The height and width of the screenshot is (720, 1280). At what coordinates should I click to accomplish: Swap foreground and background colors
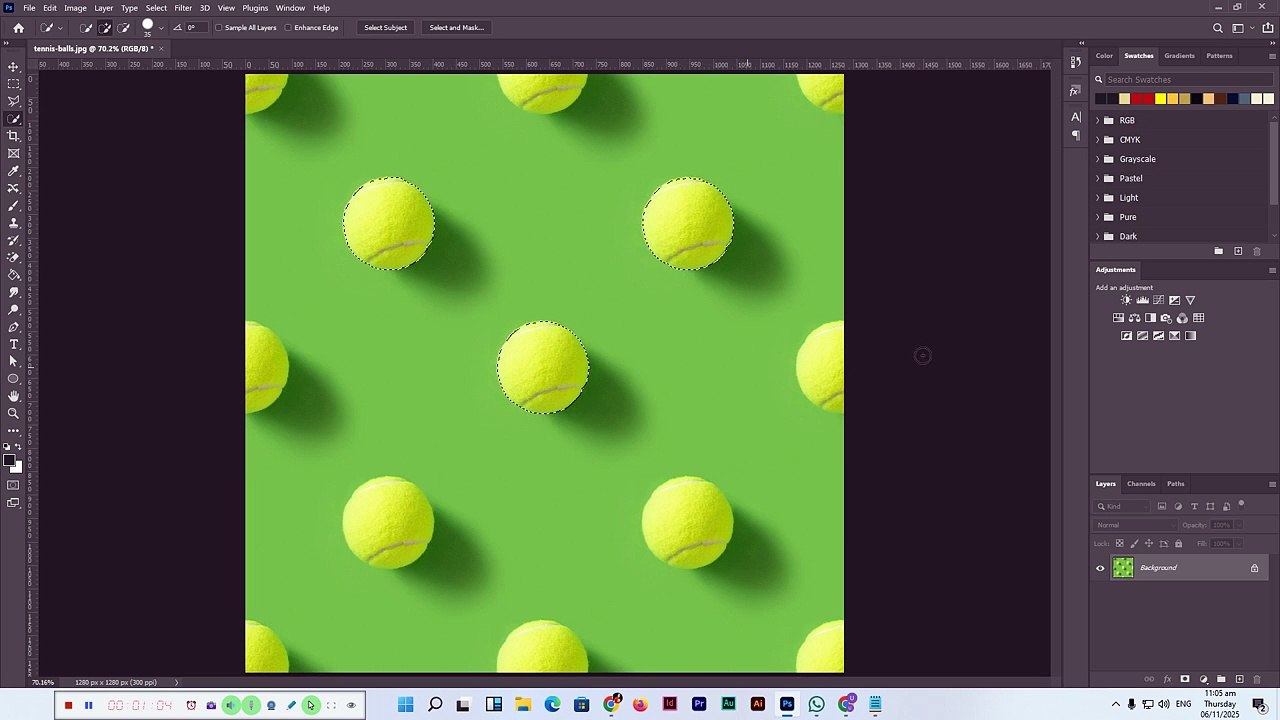(18, 447)
